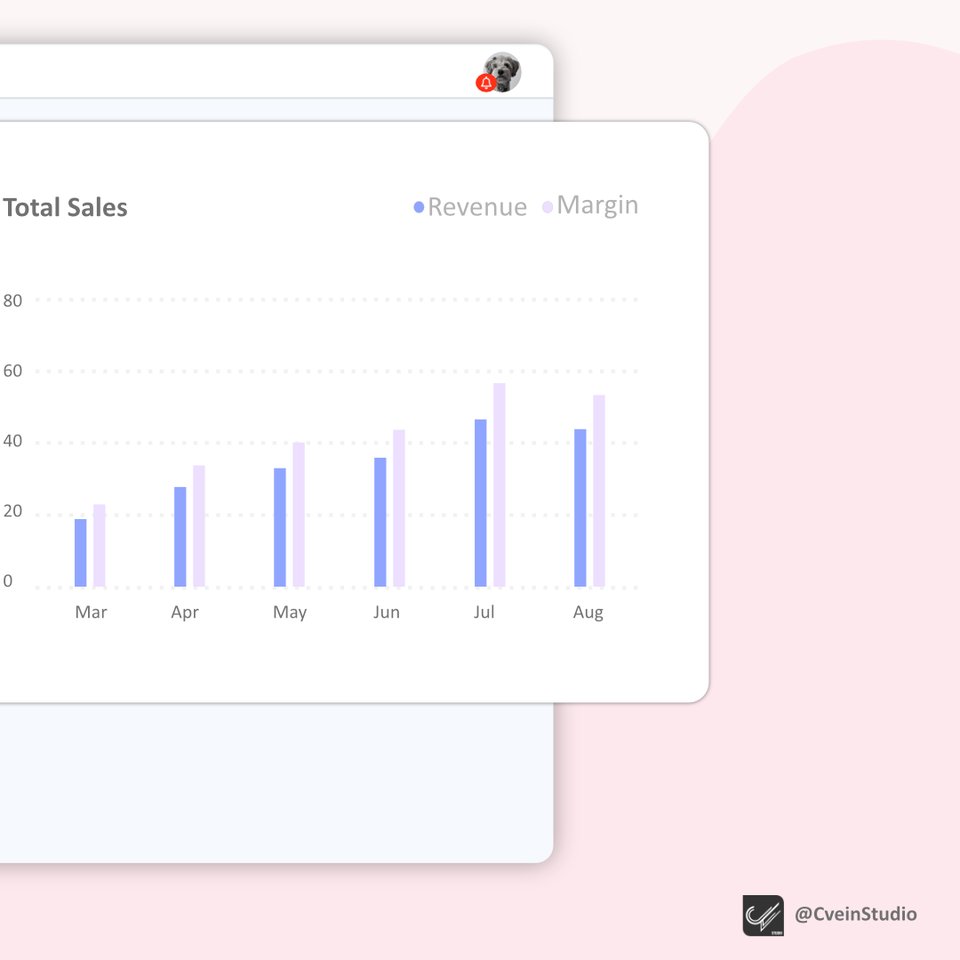Click the Apr axis label
The height and width of the screenshot is (960, 960).
click(x=185, y=611)
